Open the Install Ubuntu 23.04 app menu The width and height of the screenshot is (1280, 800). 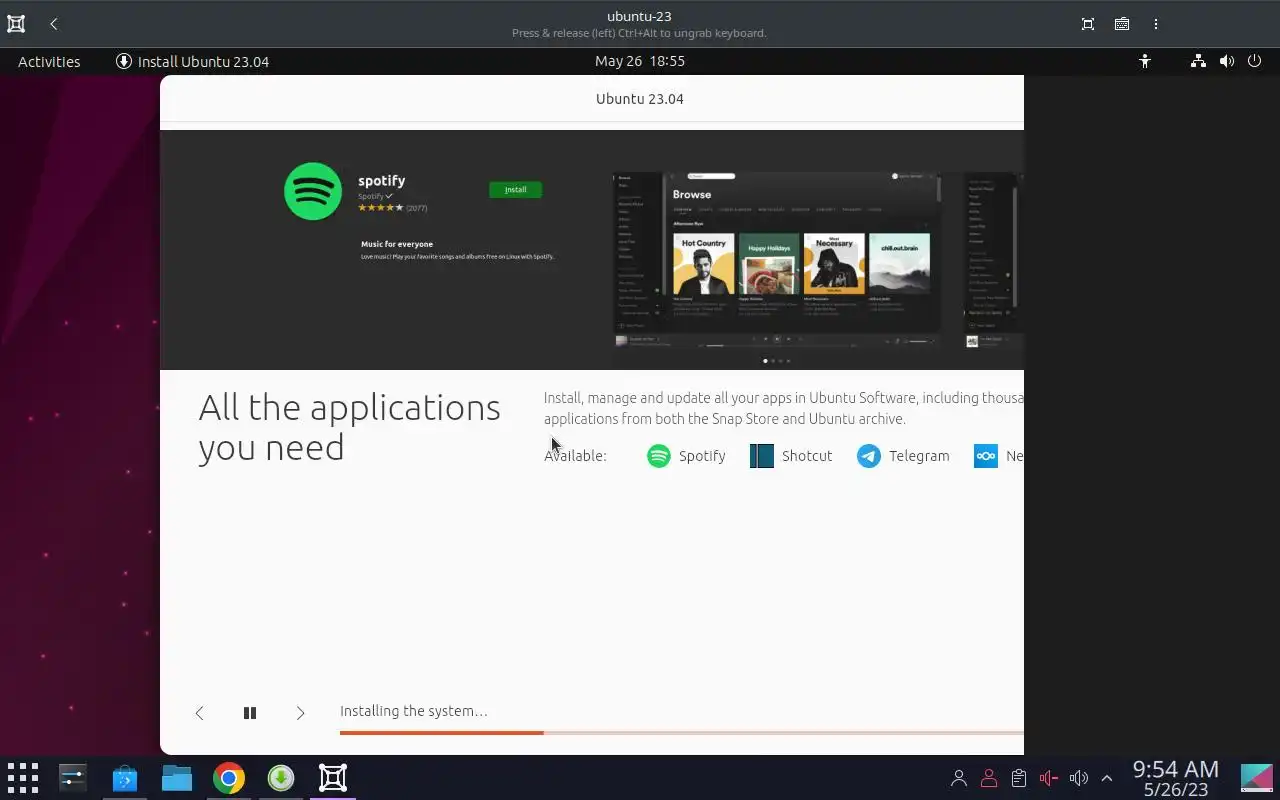pos(193,61)
